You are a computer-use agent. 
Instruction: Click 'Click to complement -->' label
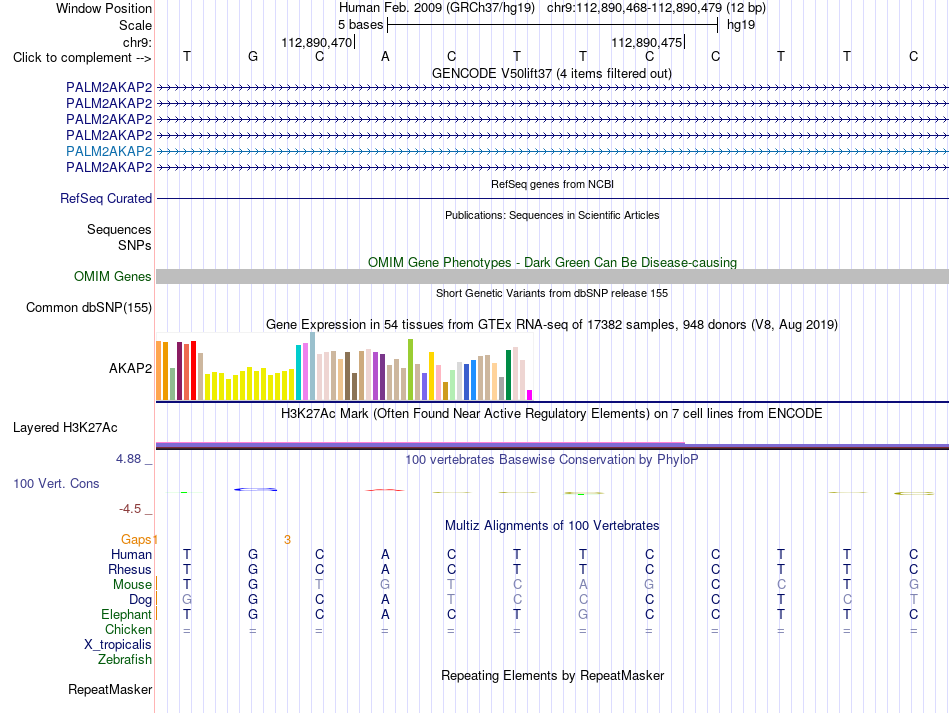pos(82,58)
